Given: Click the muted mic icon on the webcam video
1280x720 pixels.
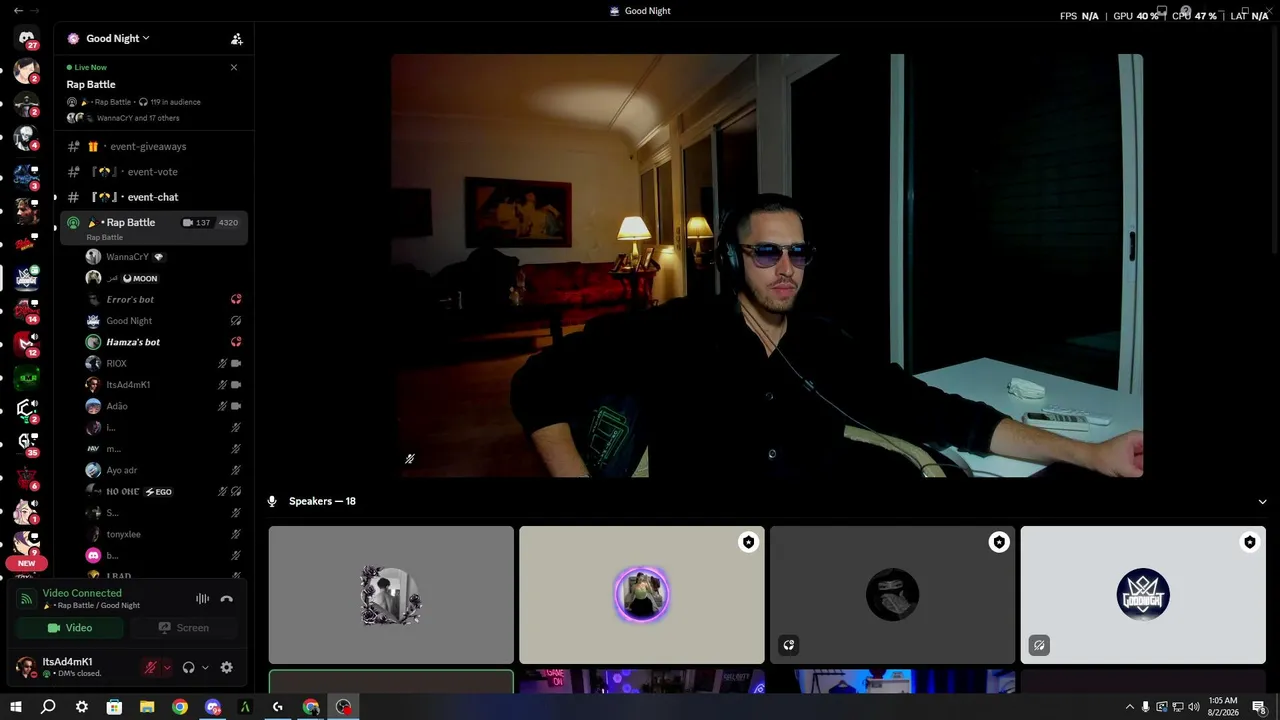Looking at the screenshot, I should pos(410,459).
